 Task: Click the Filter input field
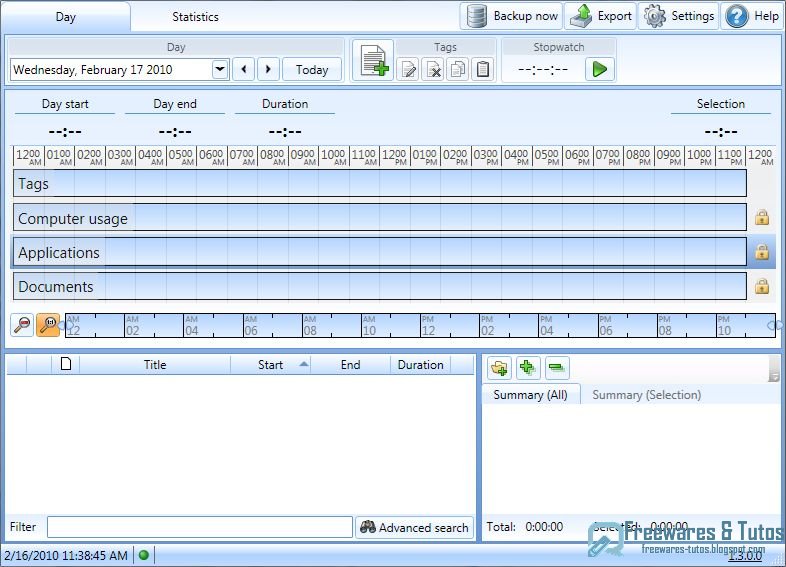200,527
